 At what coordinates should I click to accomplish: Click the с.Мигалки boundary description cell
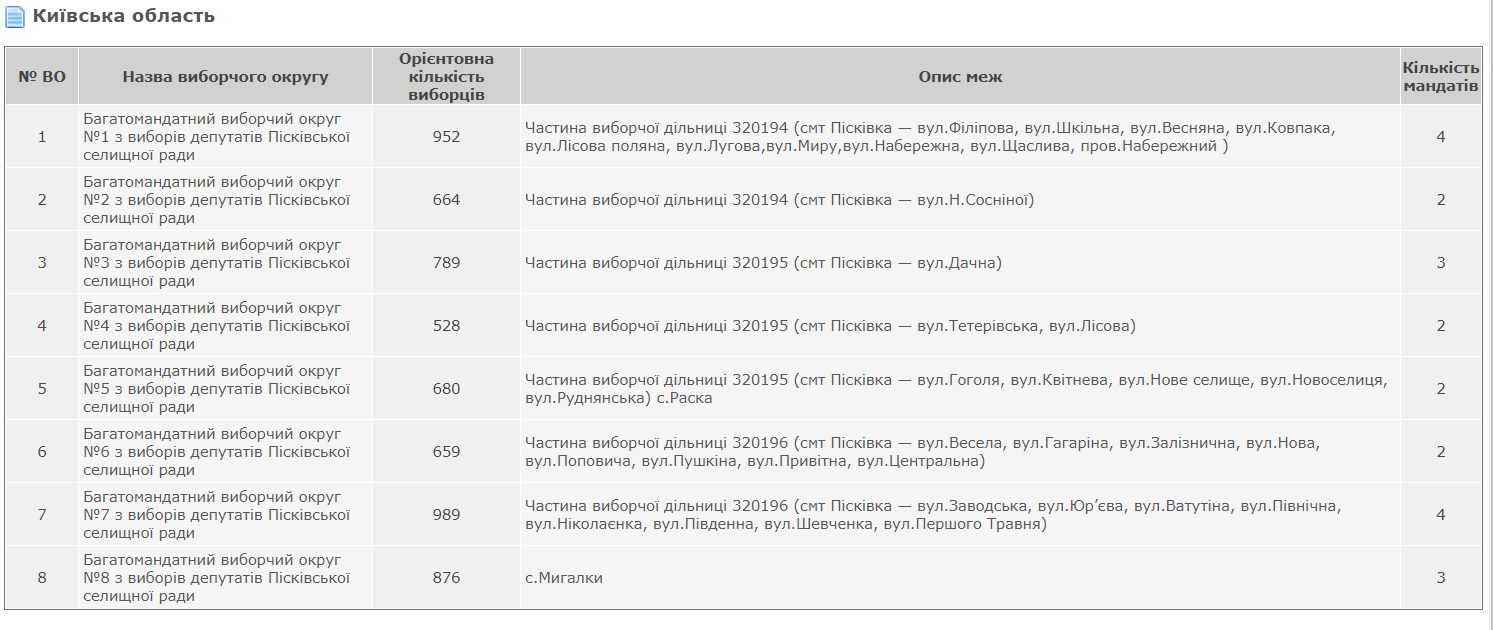[564, 578]
